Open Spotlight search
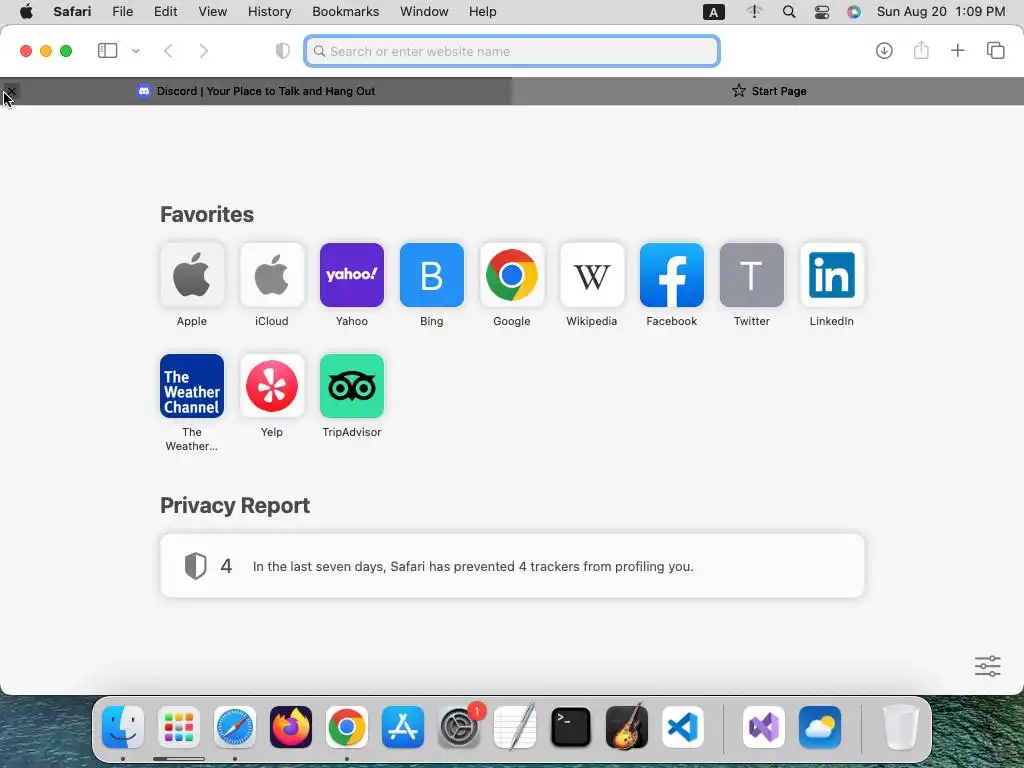Image resolution: width=1024 pixels, height=768 pixels. pos(789,12)
